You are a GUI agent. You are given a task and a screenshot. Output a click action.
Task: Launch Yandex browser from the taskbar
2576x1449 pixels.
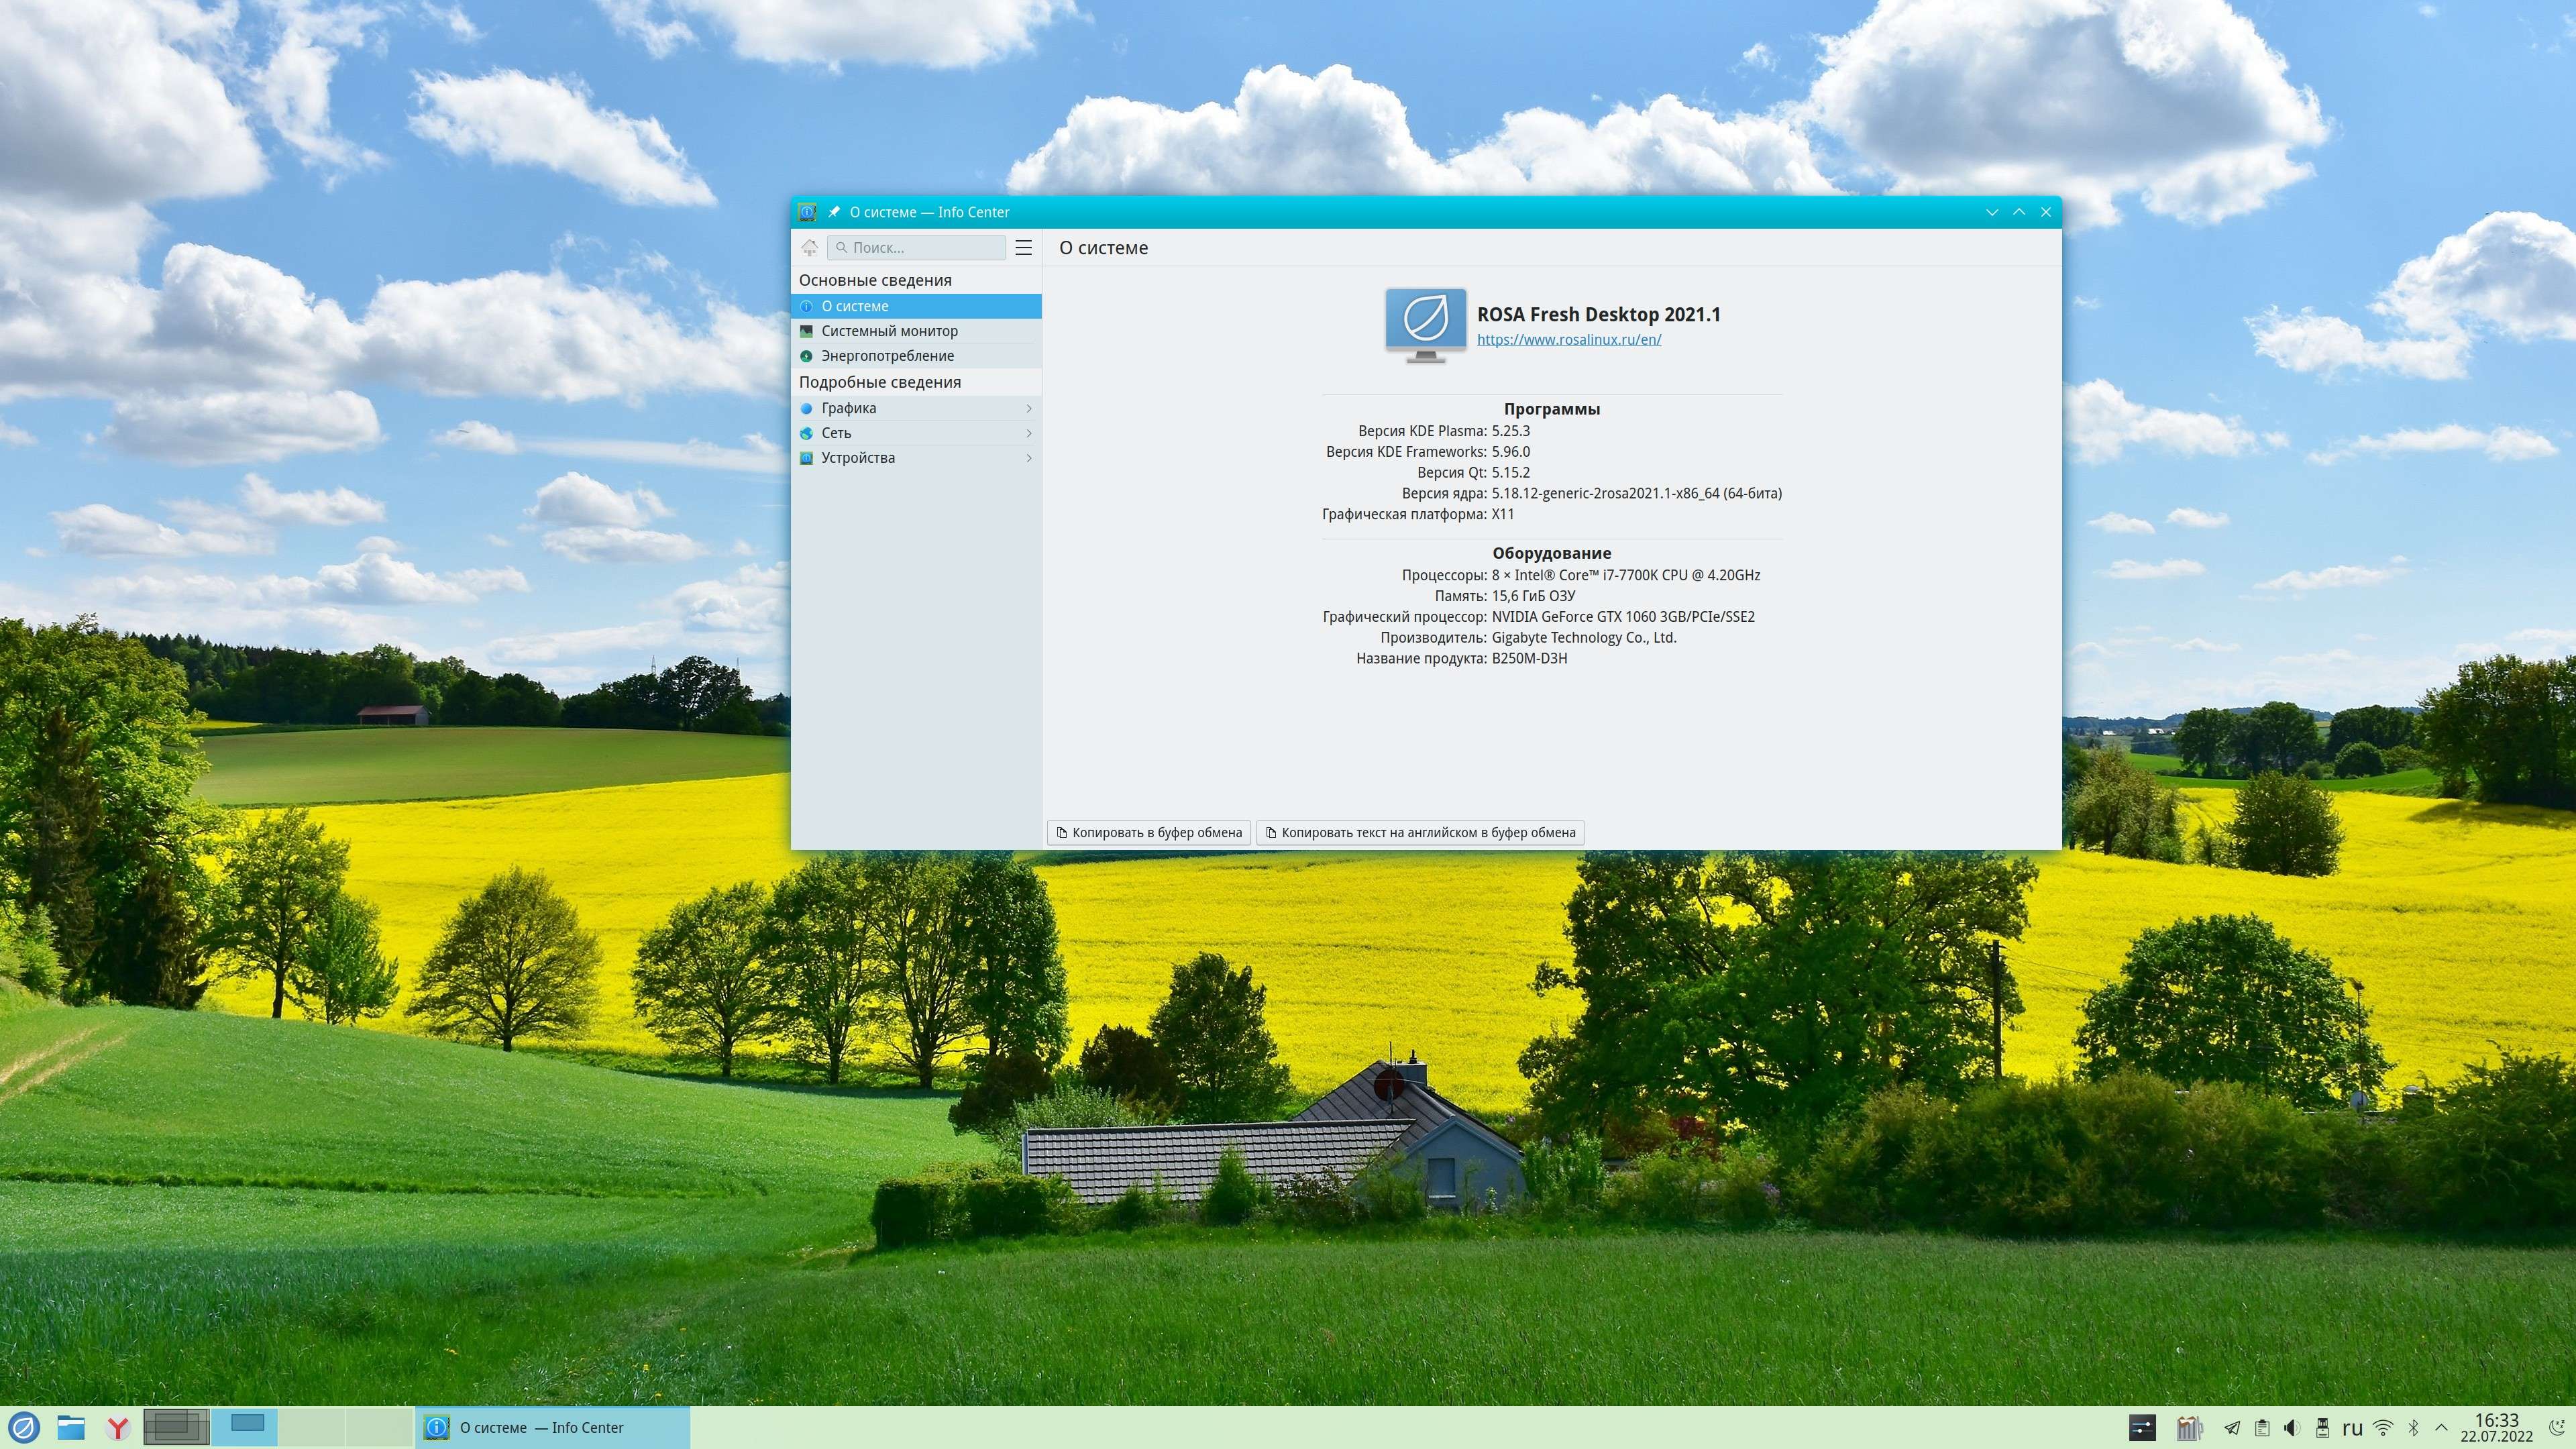pyautogui.click(x=118, y=1427)
